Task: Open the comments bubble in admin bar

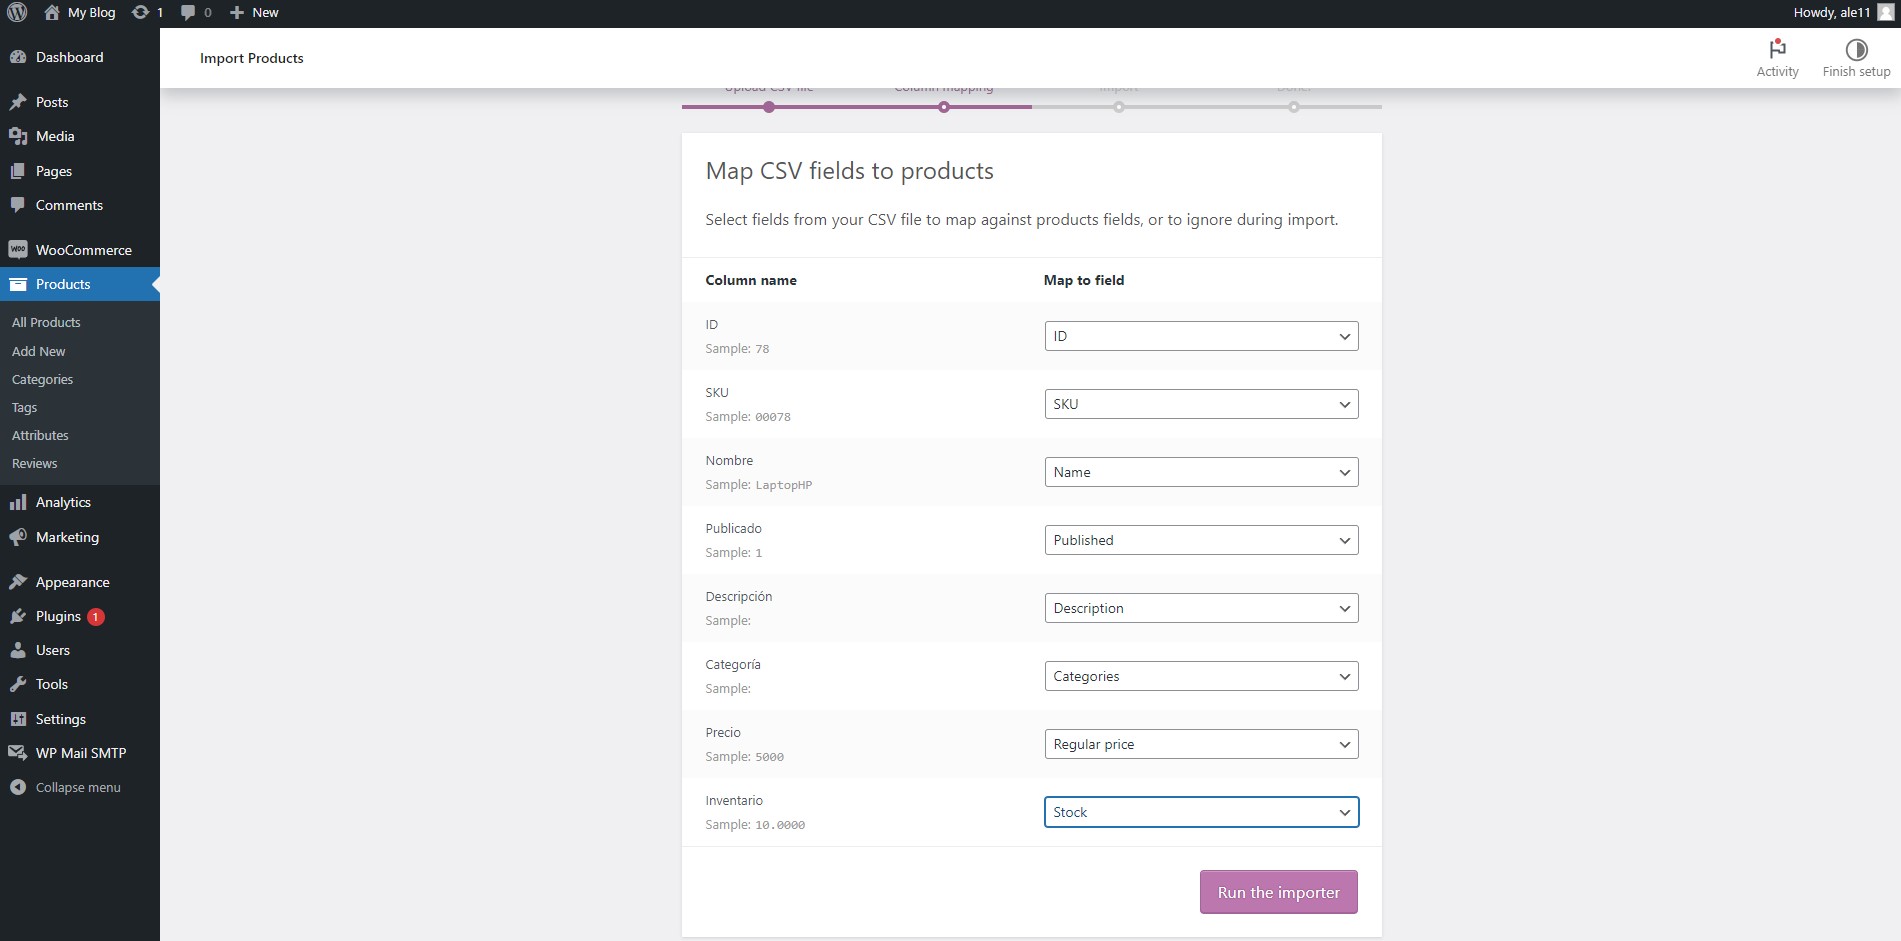Action: pyautogui.click(x=195, y=13)
